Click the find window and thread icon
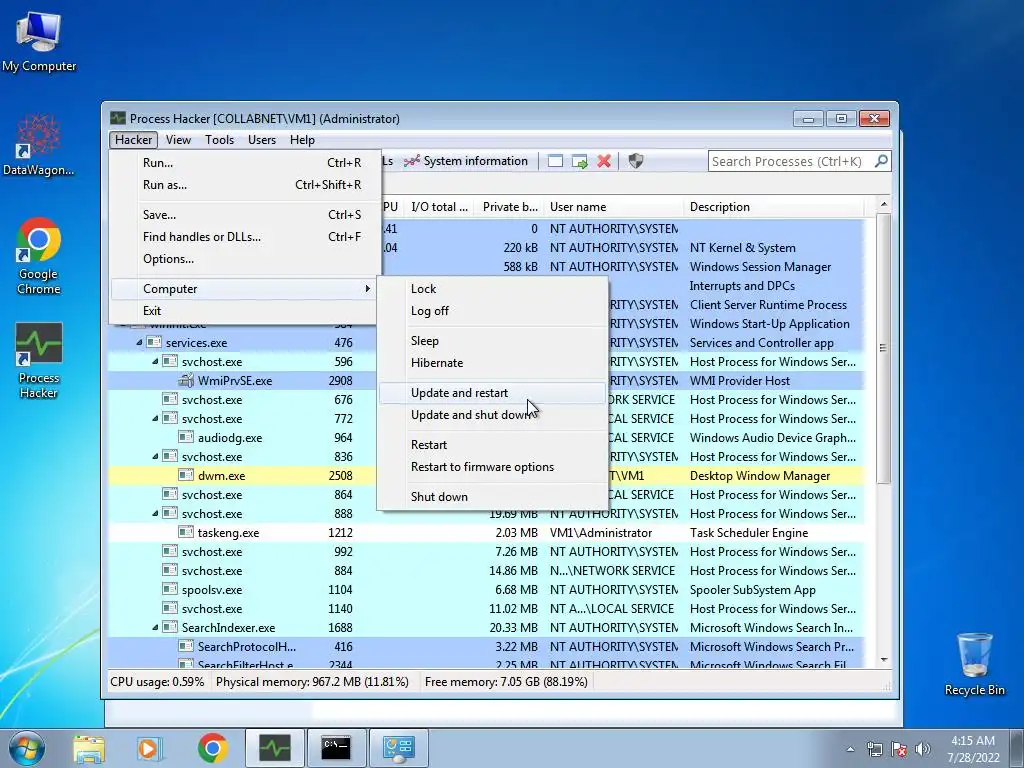 [x=579, y=161]
